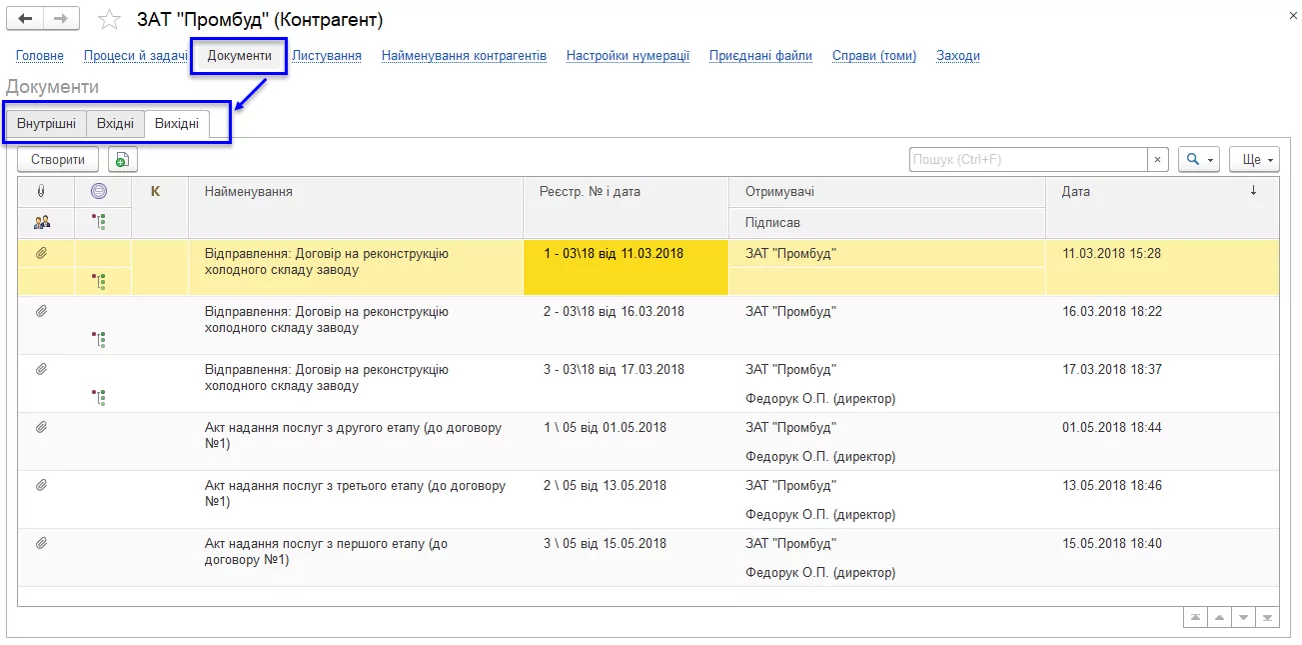Image resolution: width=1302 pixels, height=645 pixels.
Task: Click process tree icon in second row
Action: (x=98, y=340)
